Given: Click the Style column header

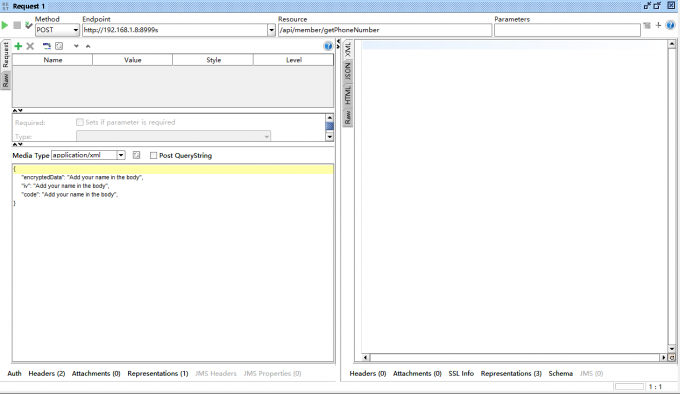Looking at the screenshot, I should click(213, 60).
